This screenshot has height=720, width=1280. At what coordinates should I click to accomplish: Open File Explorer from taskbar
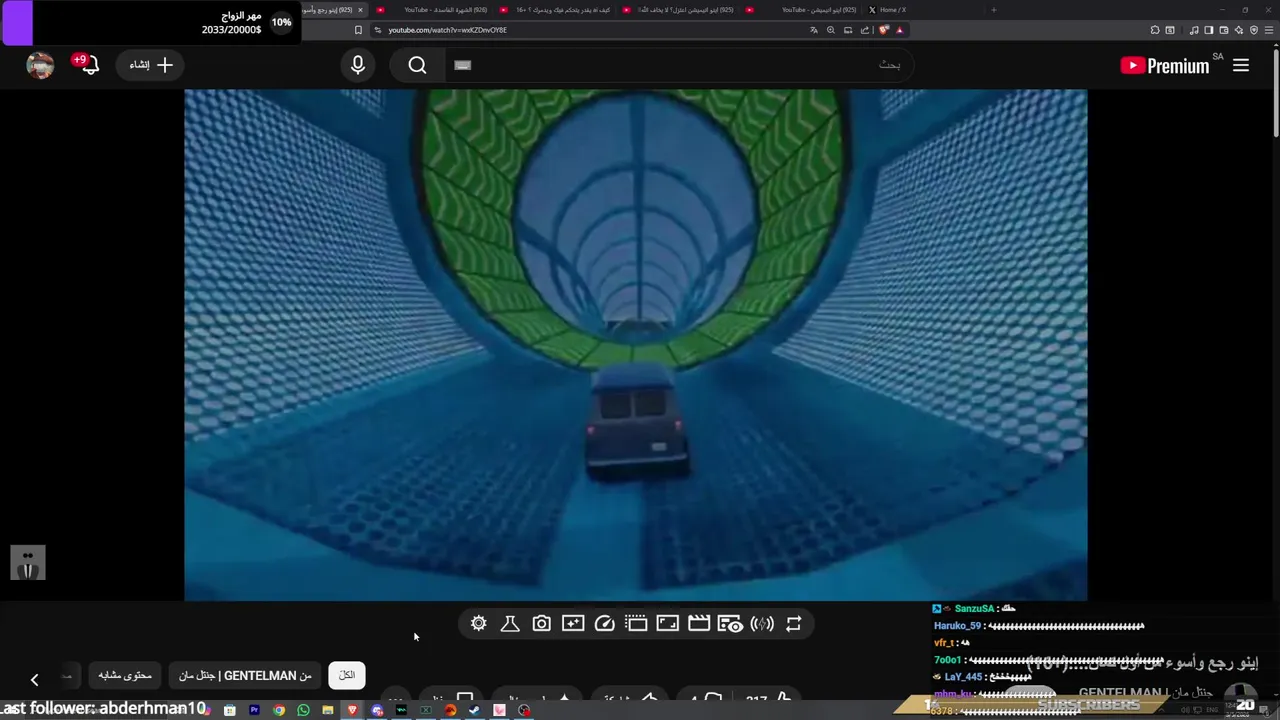(328, 710)
